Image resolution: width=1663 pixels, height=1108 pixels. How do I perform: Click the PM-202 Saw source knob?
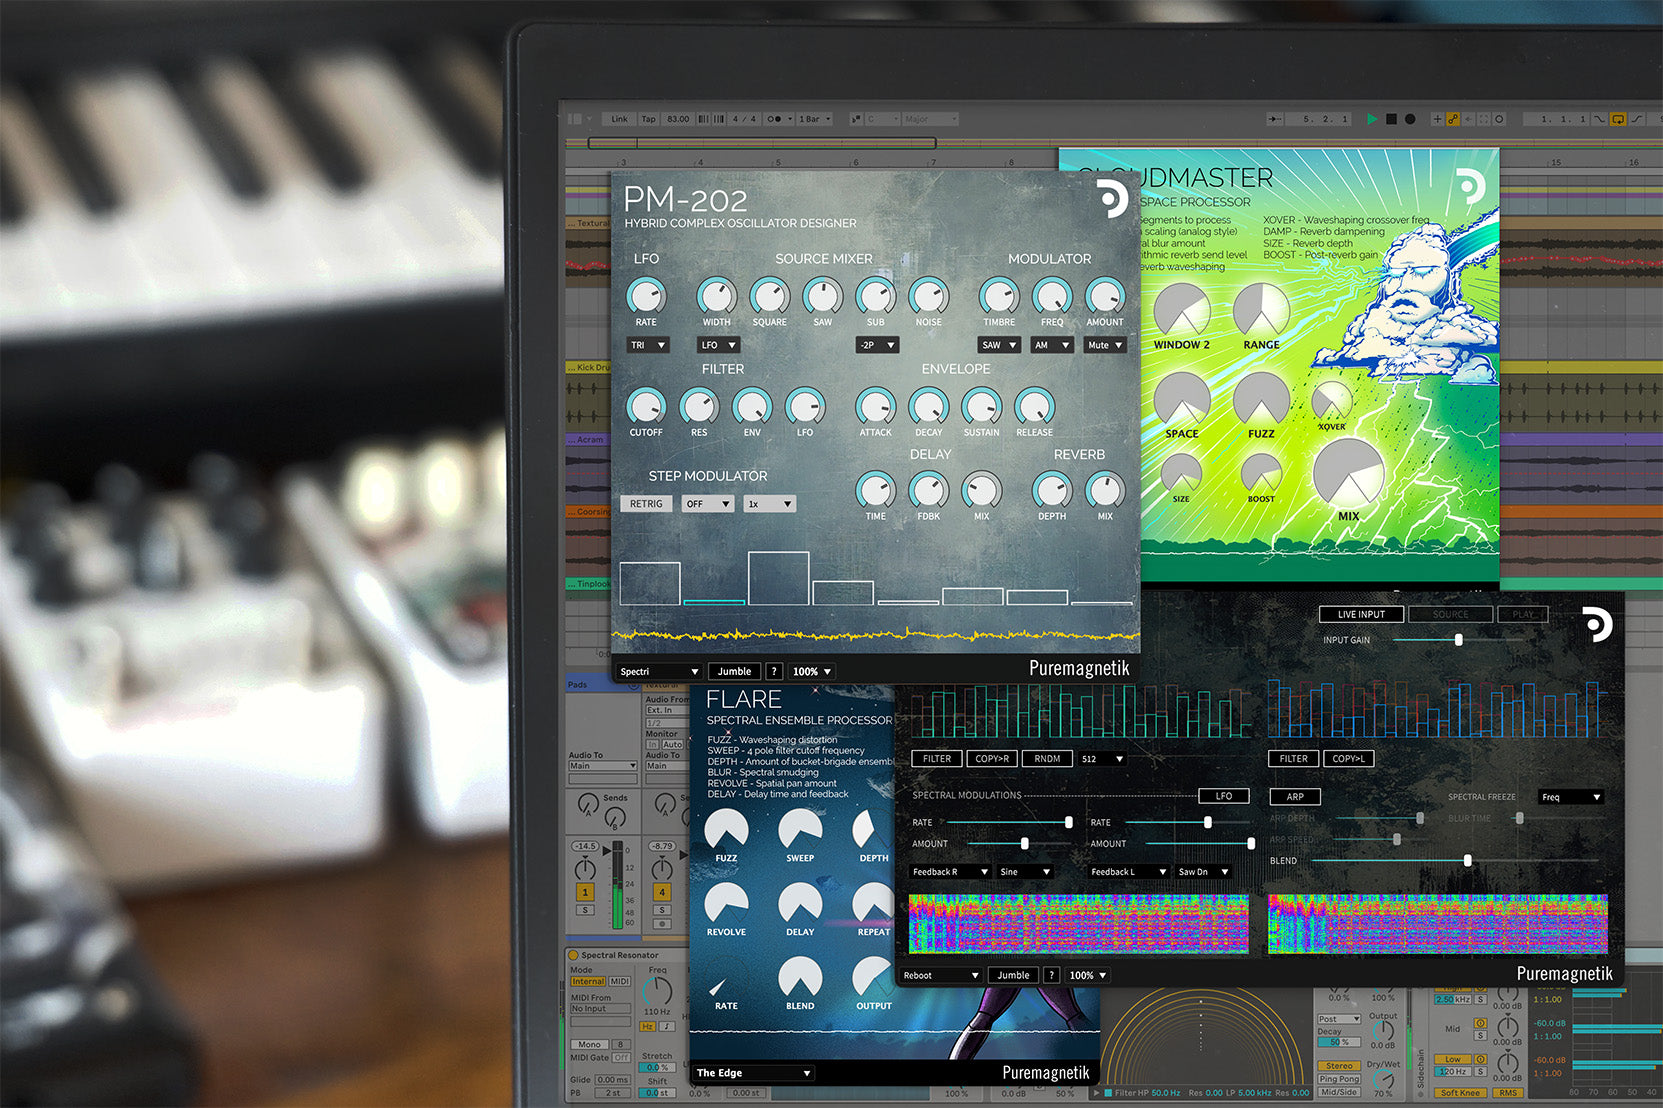pos(823,296)
